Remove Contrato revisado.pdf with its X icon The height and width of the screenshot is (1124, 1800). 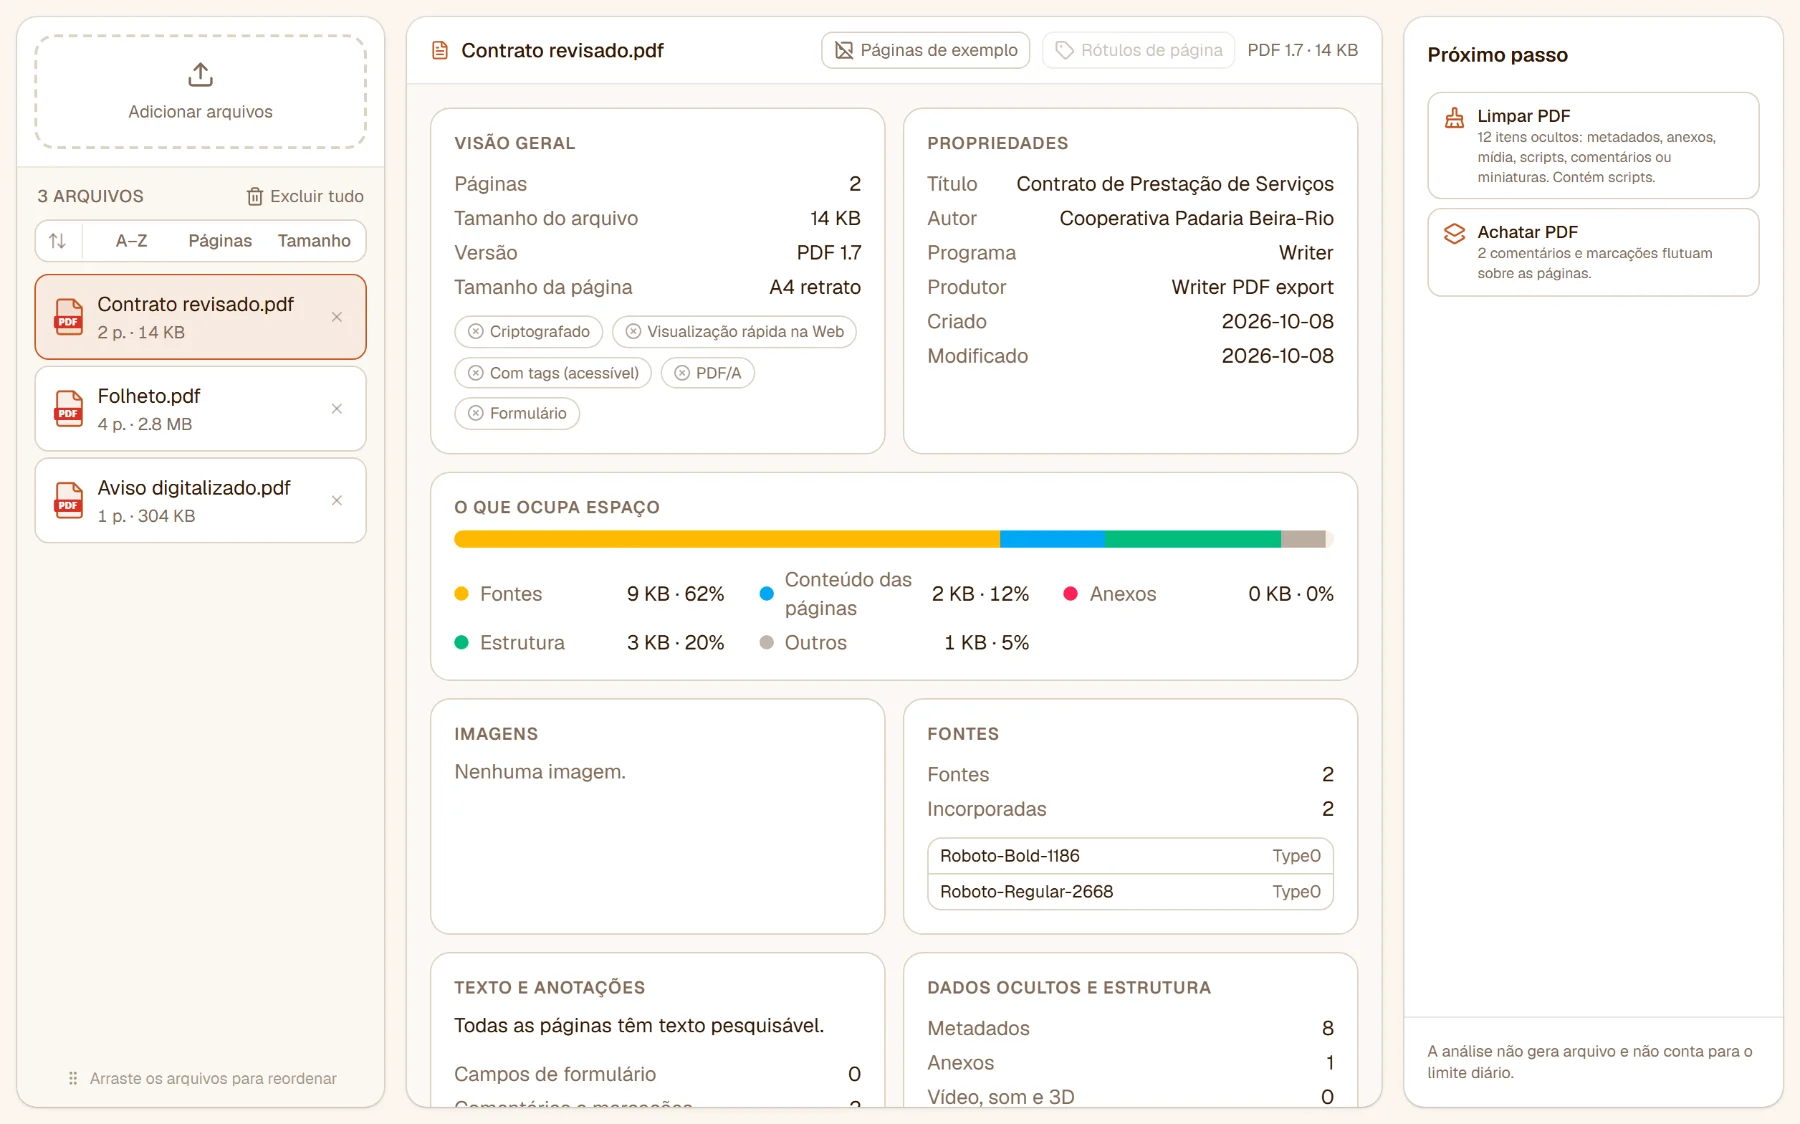coord(337,317)
